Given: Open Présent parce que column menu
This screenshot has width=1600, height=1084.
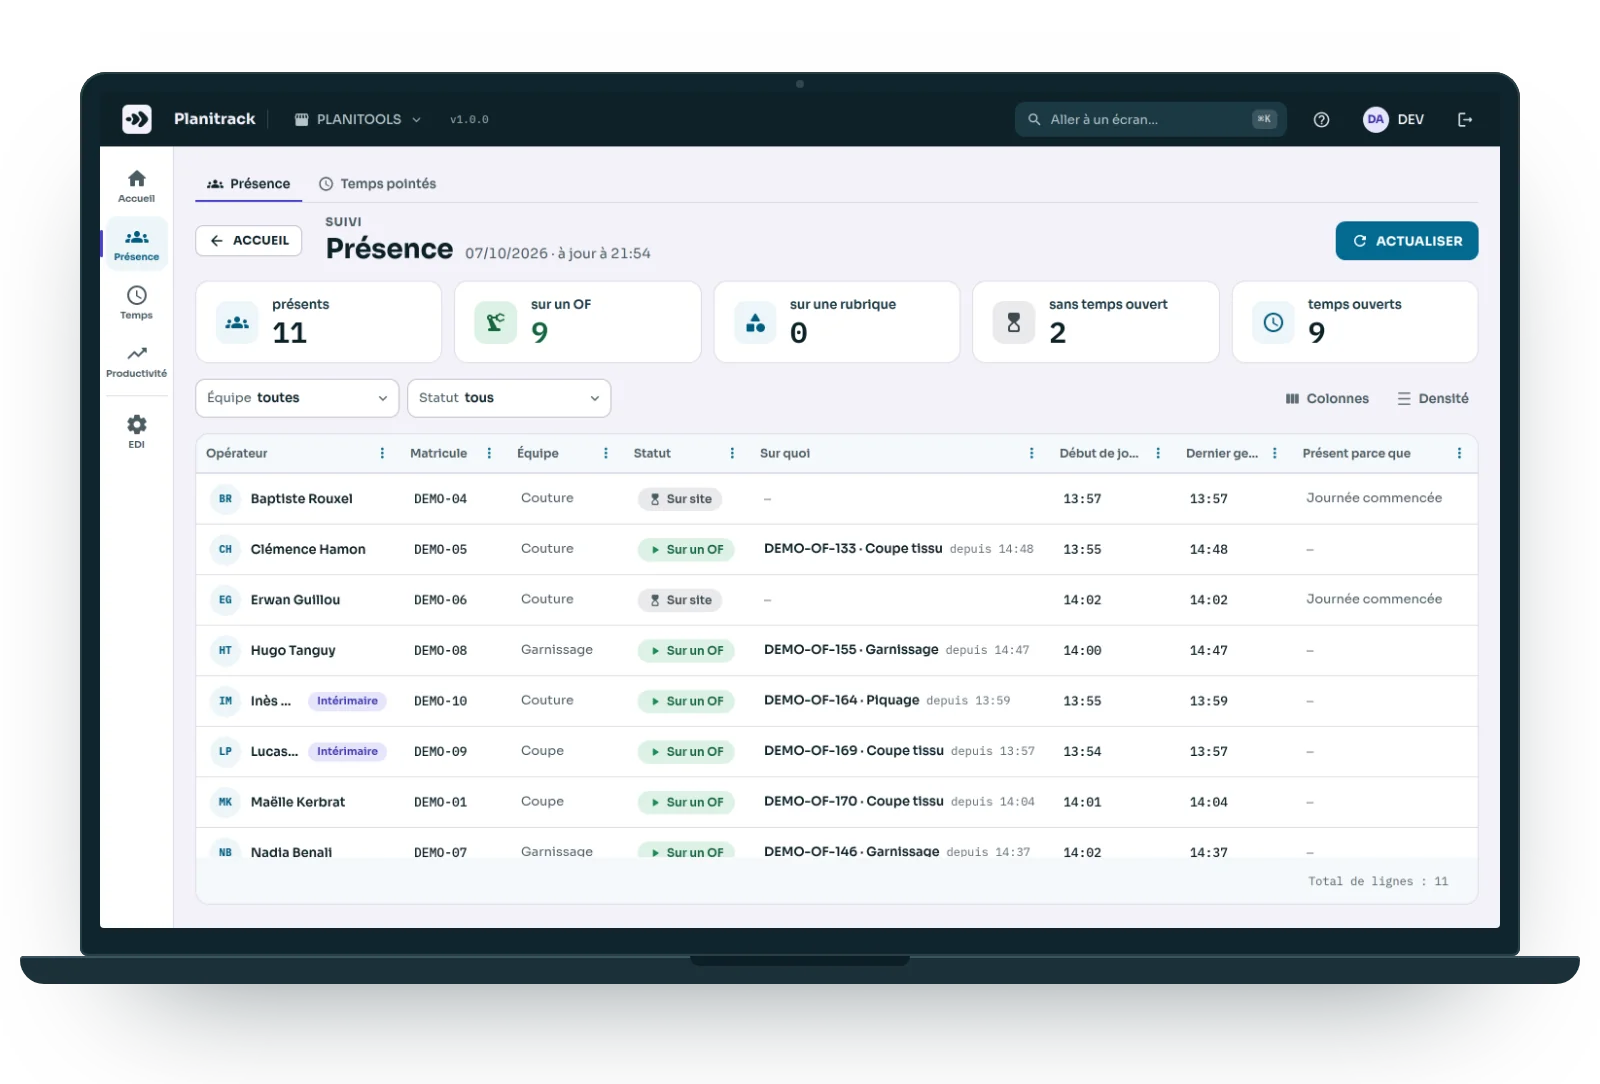Looking at the screenshot, I should point(1459,453).
